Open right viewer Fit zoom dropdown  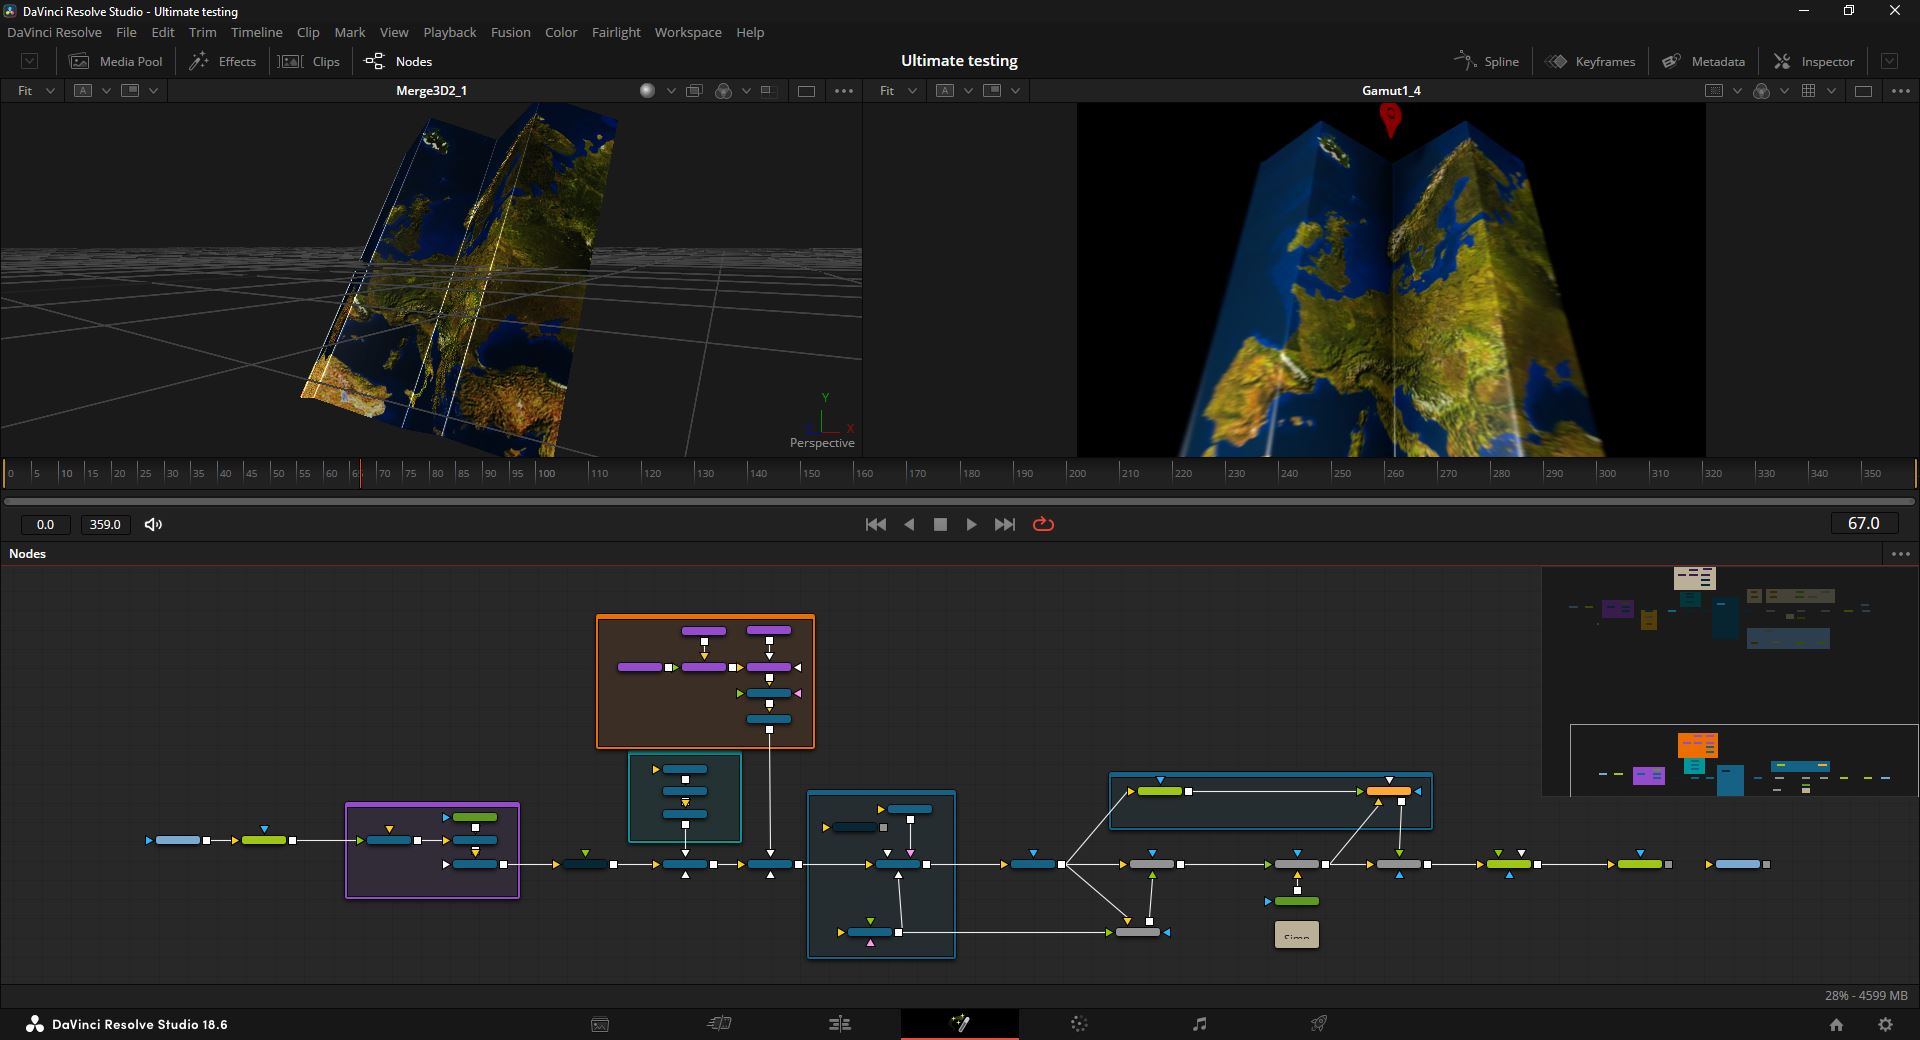(897, 91)
